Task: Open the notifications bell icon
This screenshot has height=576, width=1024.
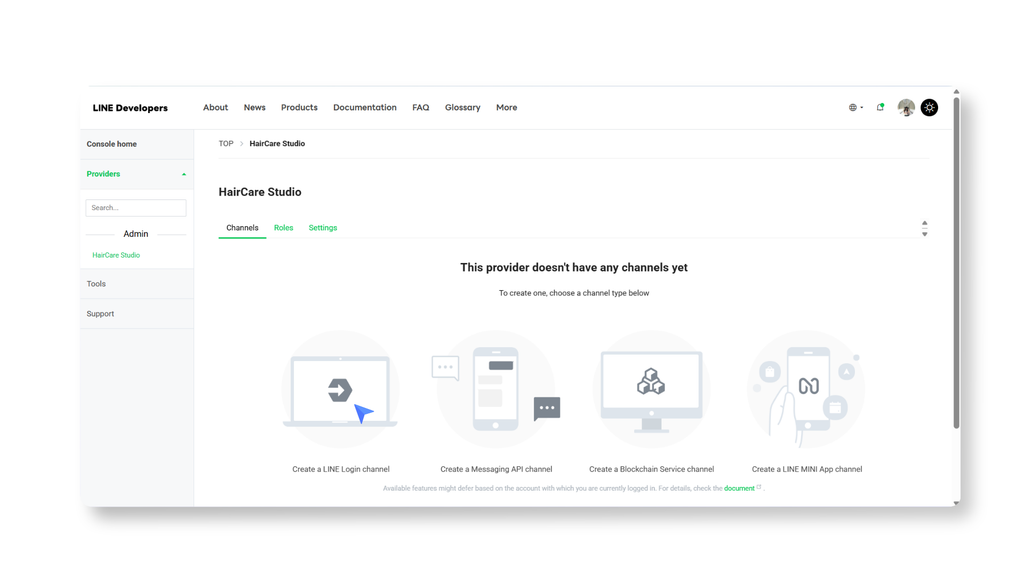Action: click(x=880, y=107)
